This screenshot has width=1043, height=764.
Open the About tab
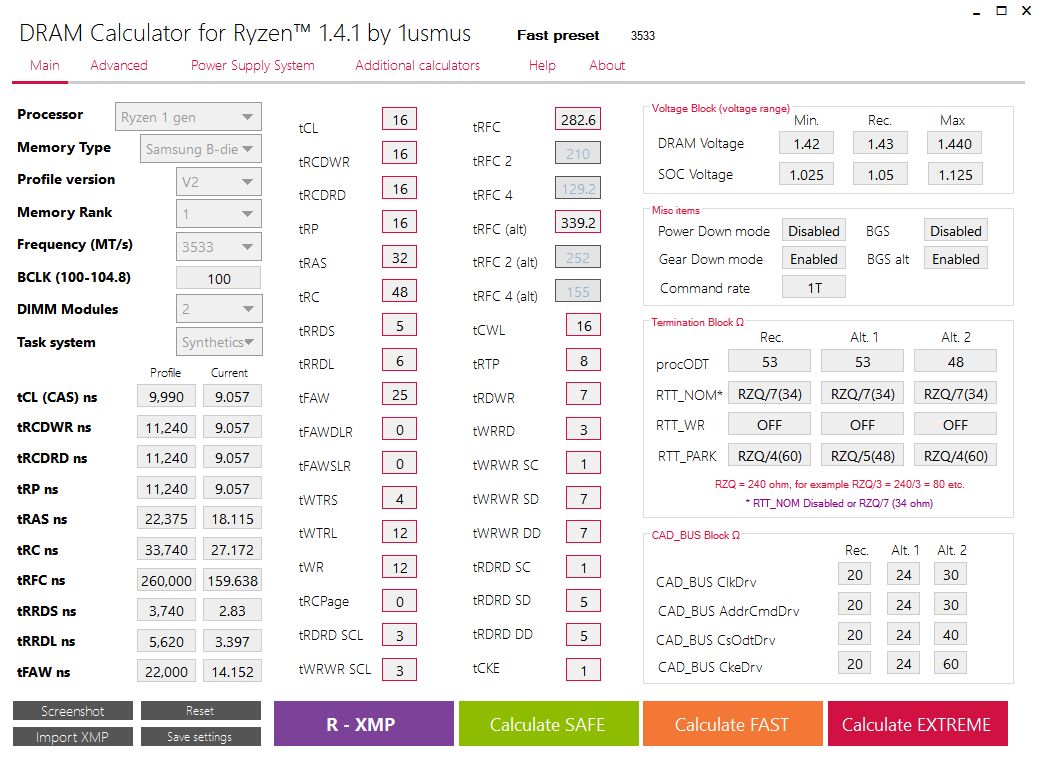click(x=607, y=65)
